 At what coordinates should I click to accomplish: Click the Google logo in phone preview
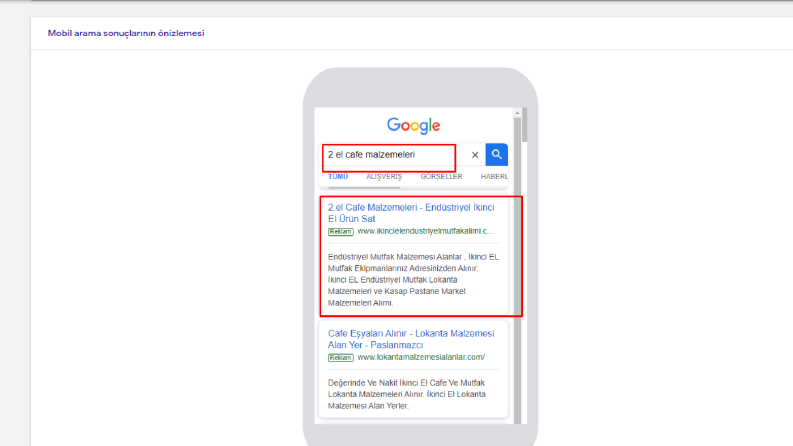(414, 126)
